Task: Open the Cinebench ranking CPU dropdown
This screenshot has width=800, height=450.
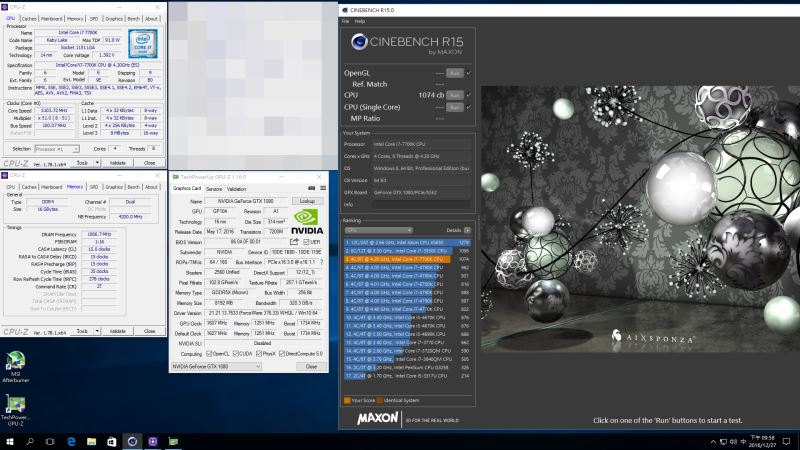Action: [378, 230]
